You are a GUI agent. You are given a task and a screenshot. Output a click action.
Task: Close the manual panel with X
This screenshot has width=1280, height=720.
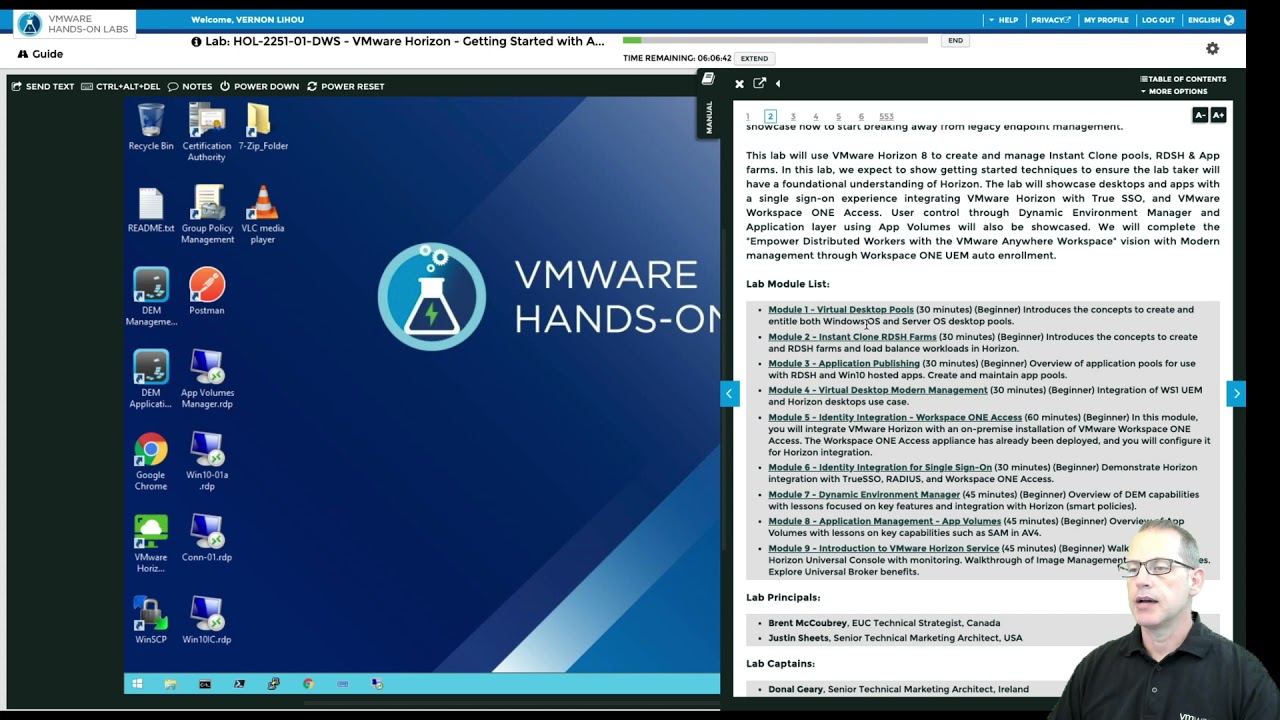pos(739,84)
